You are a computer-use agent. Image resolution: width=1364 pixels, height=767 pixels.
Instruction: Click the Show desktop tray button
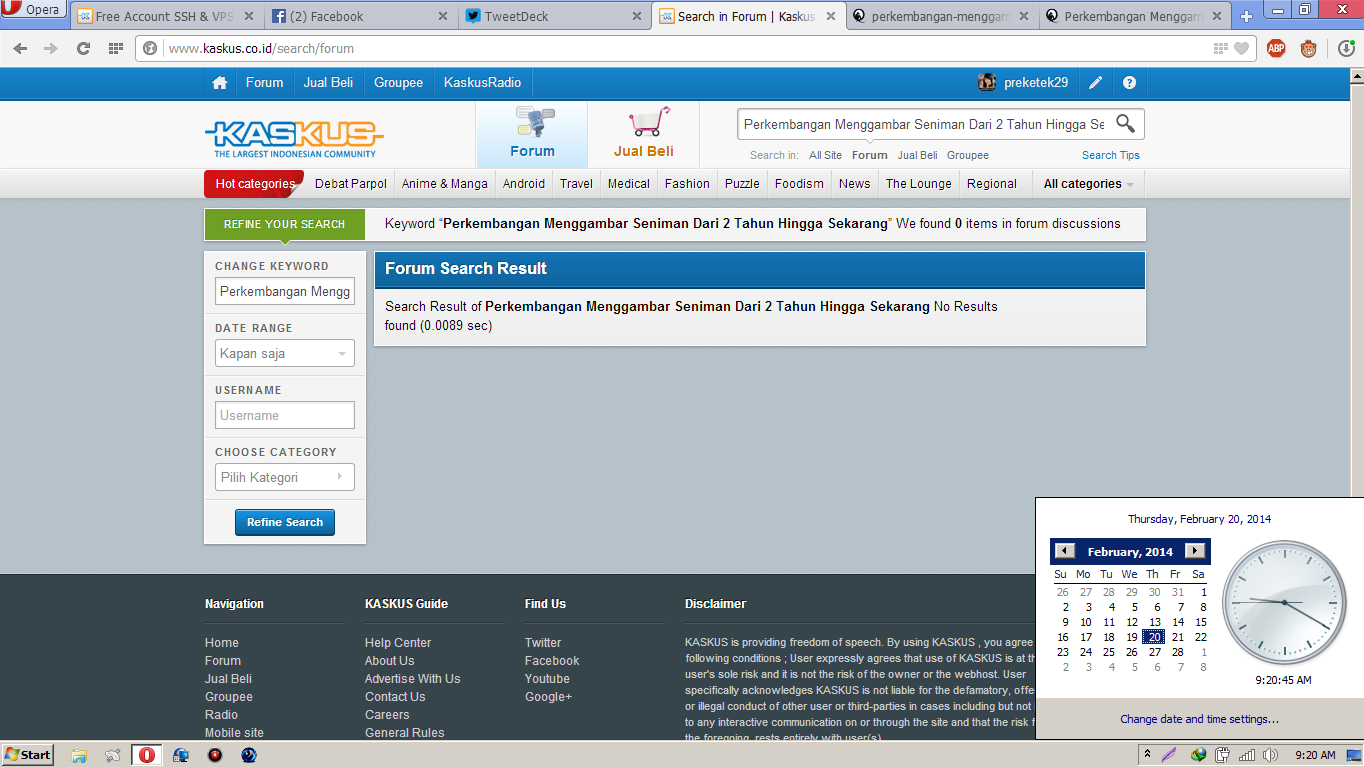point(1353,755)
